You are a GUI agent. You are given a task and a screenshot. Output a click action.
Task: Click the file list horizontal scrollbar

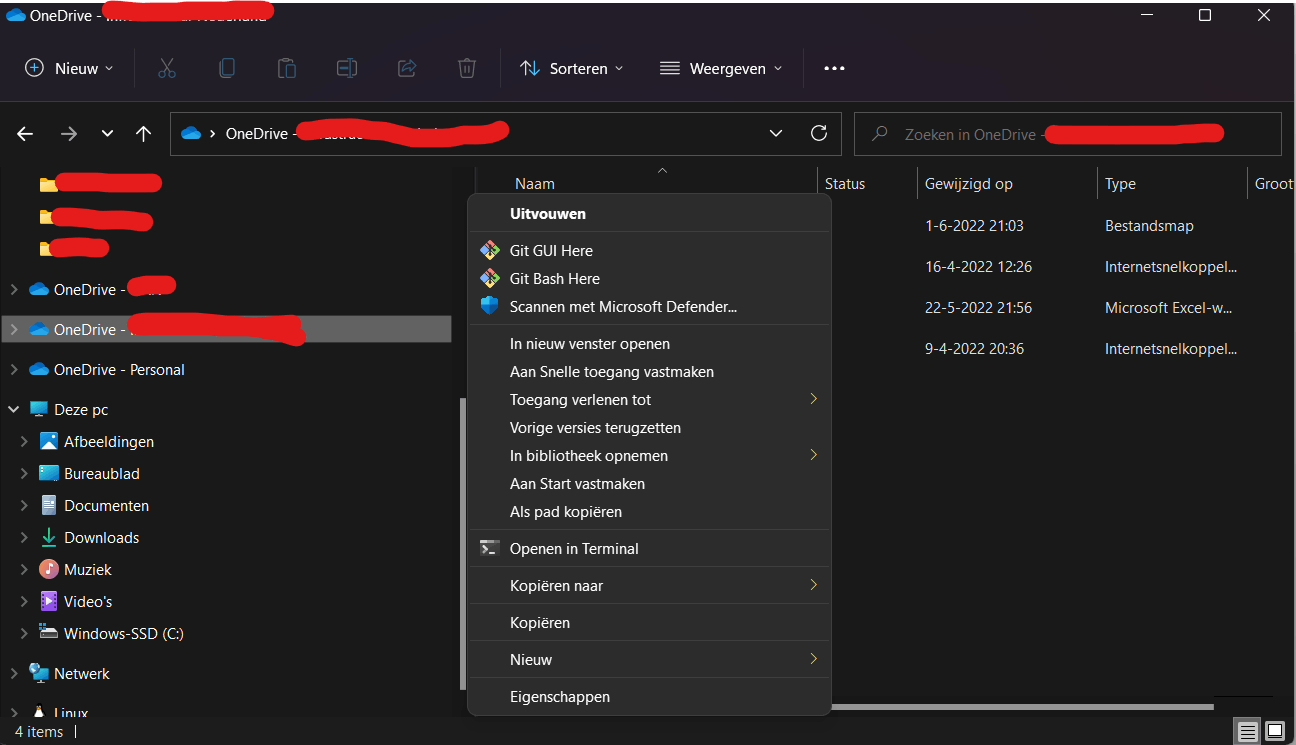click(1021, 706)
